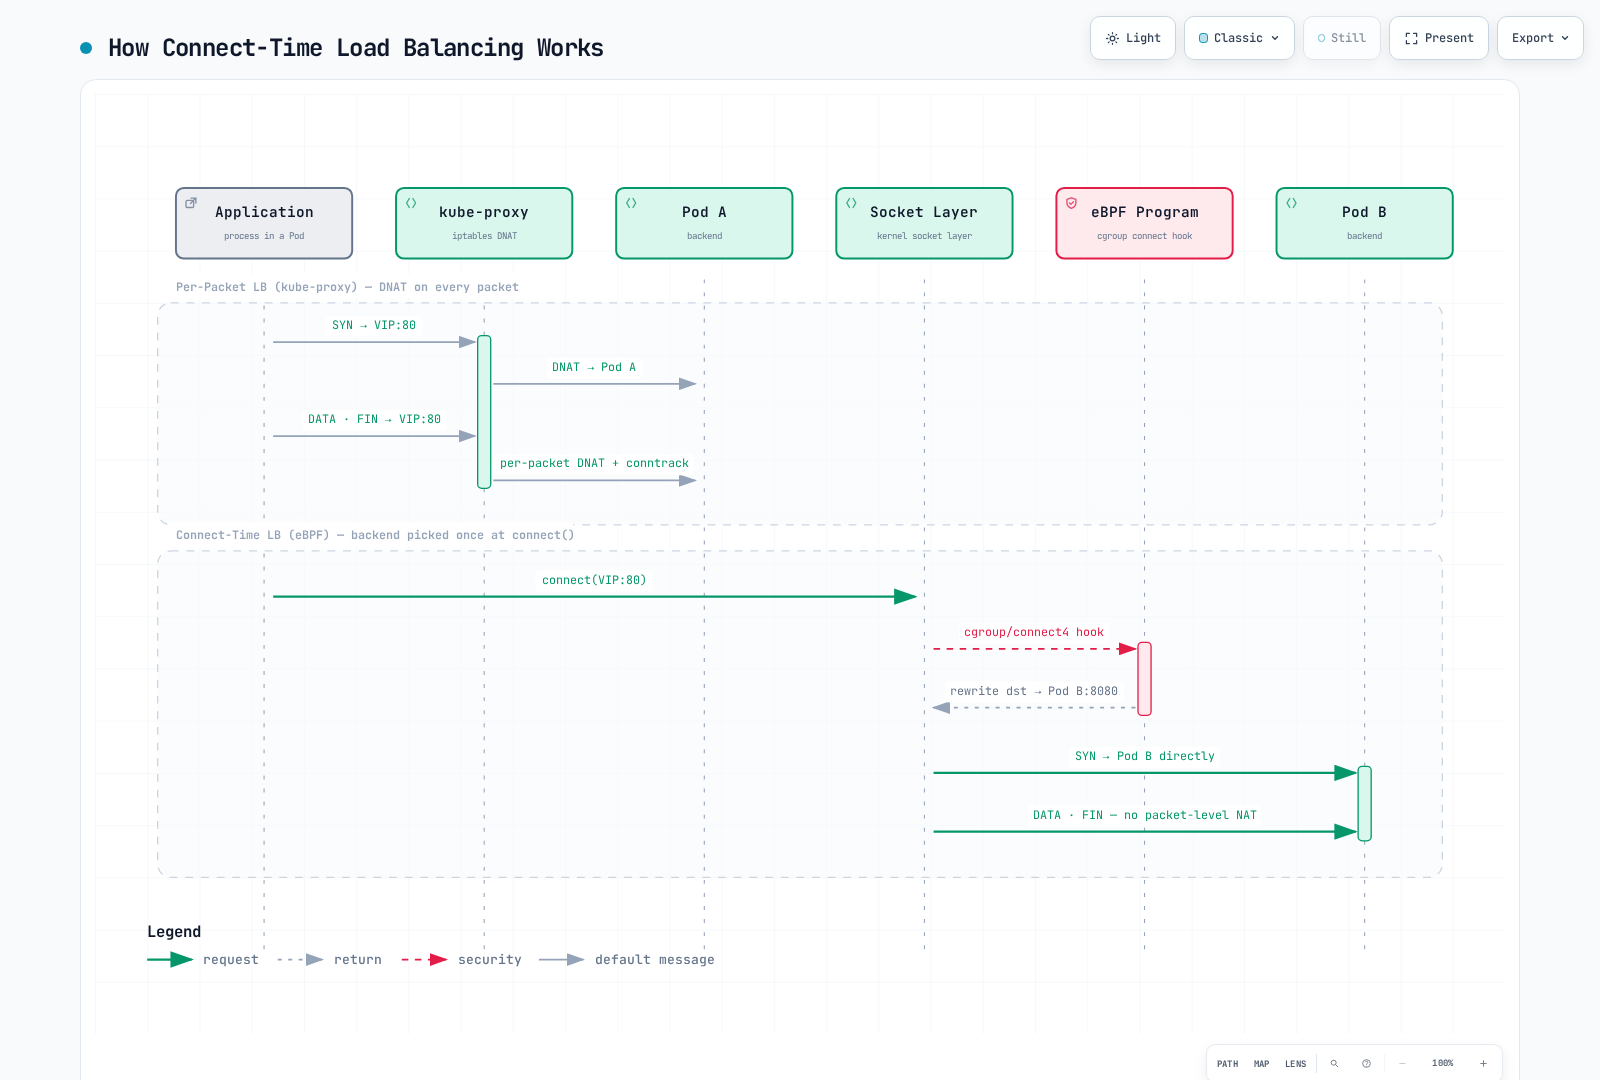Select the Application participant box
The width and height of the screenshot is (1600, 1080).
[x=264, y=223]
